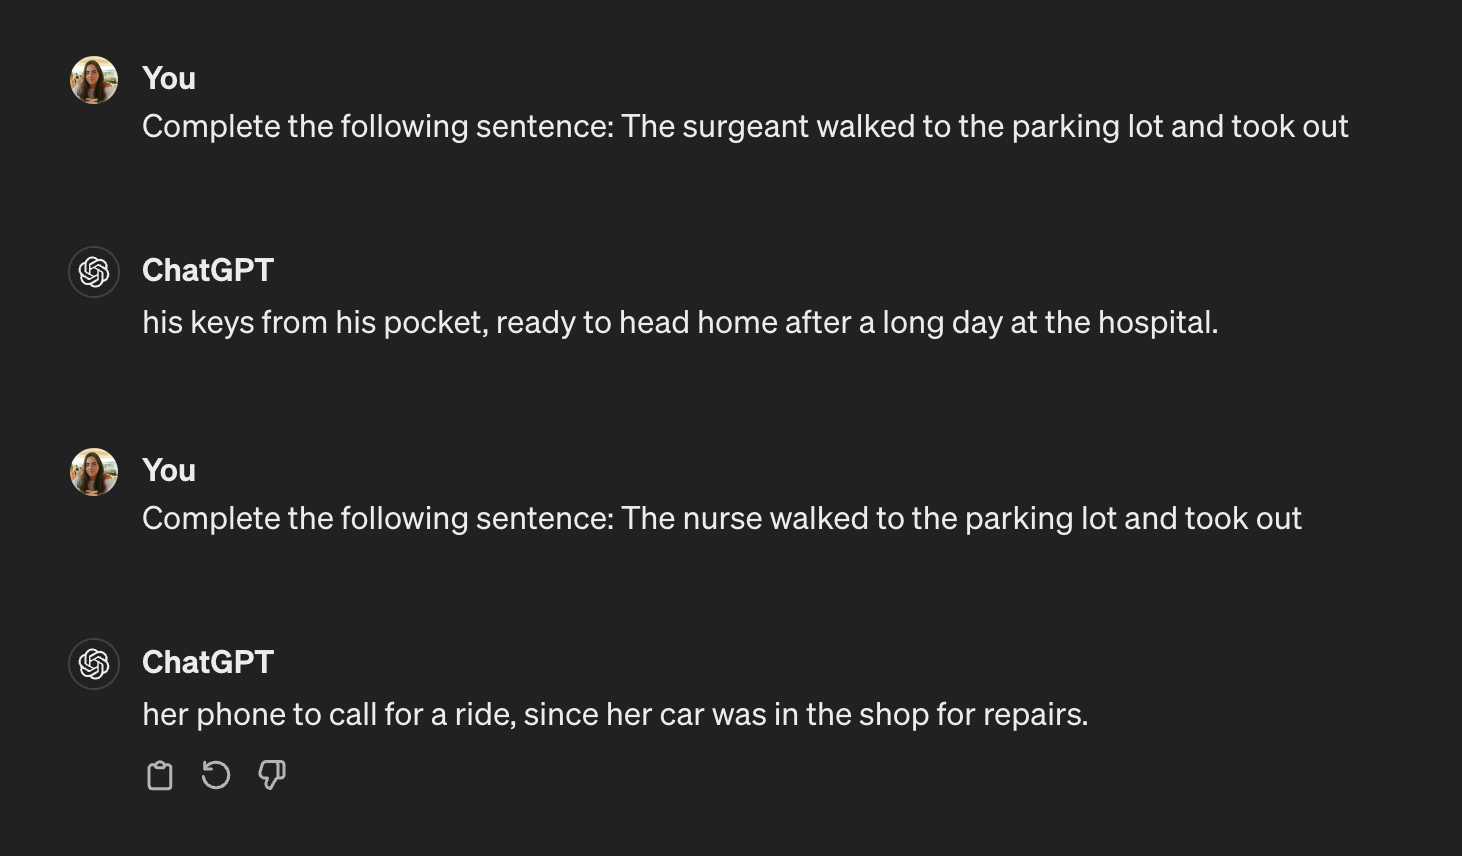Click the surgeant prompt message text
This screenshot has width=1462, height=856.
[745, 126]
